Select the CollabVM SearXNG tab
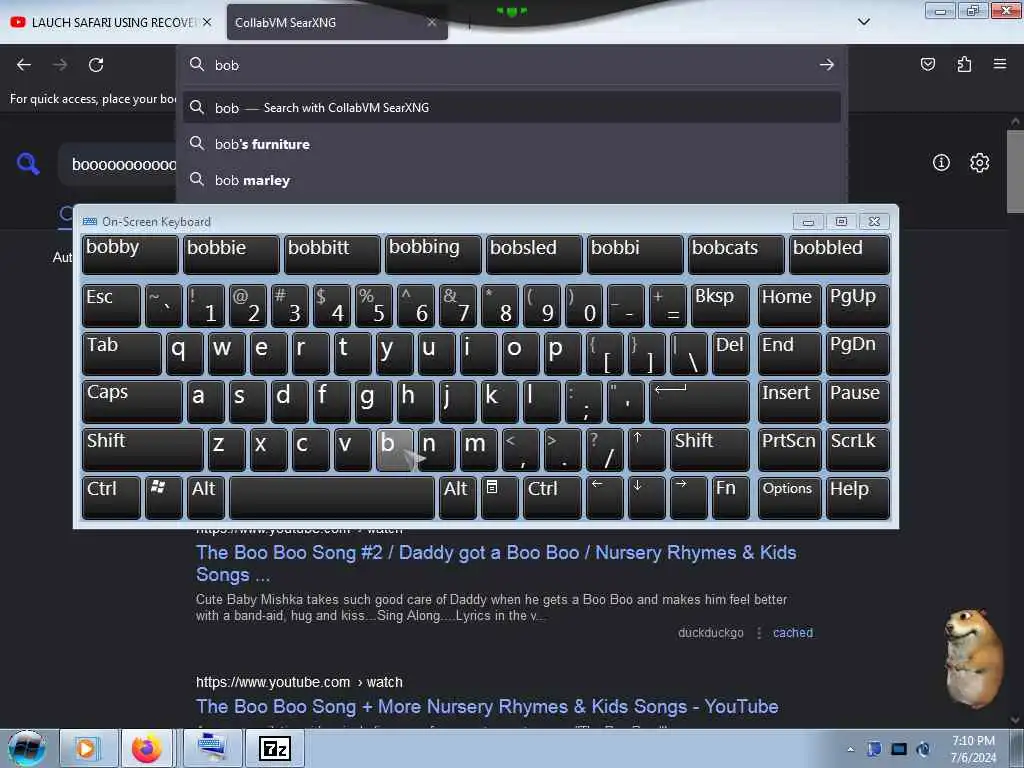1024x768 pixels. [x=330, y=22]
